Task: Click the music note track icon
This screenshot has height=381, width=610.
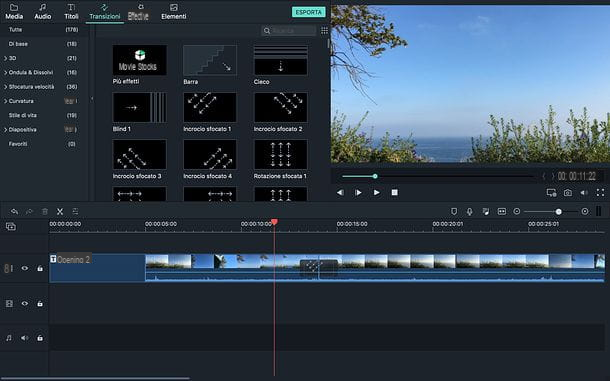Action: tap(9, 338)
